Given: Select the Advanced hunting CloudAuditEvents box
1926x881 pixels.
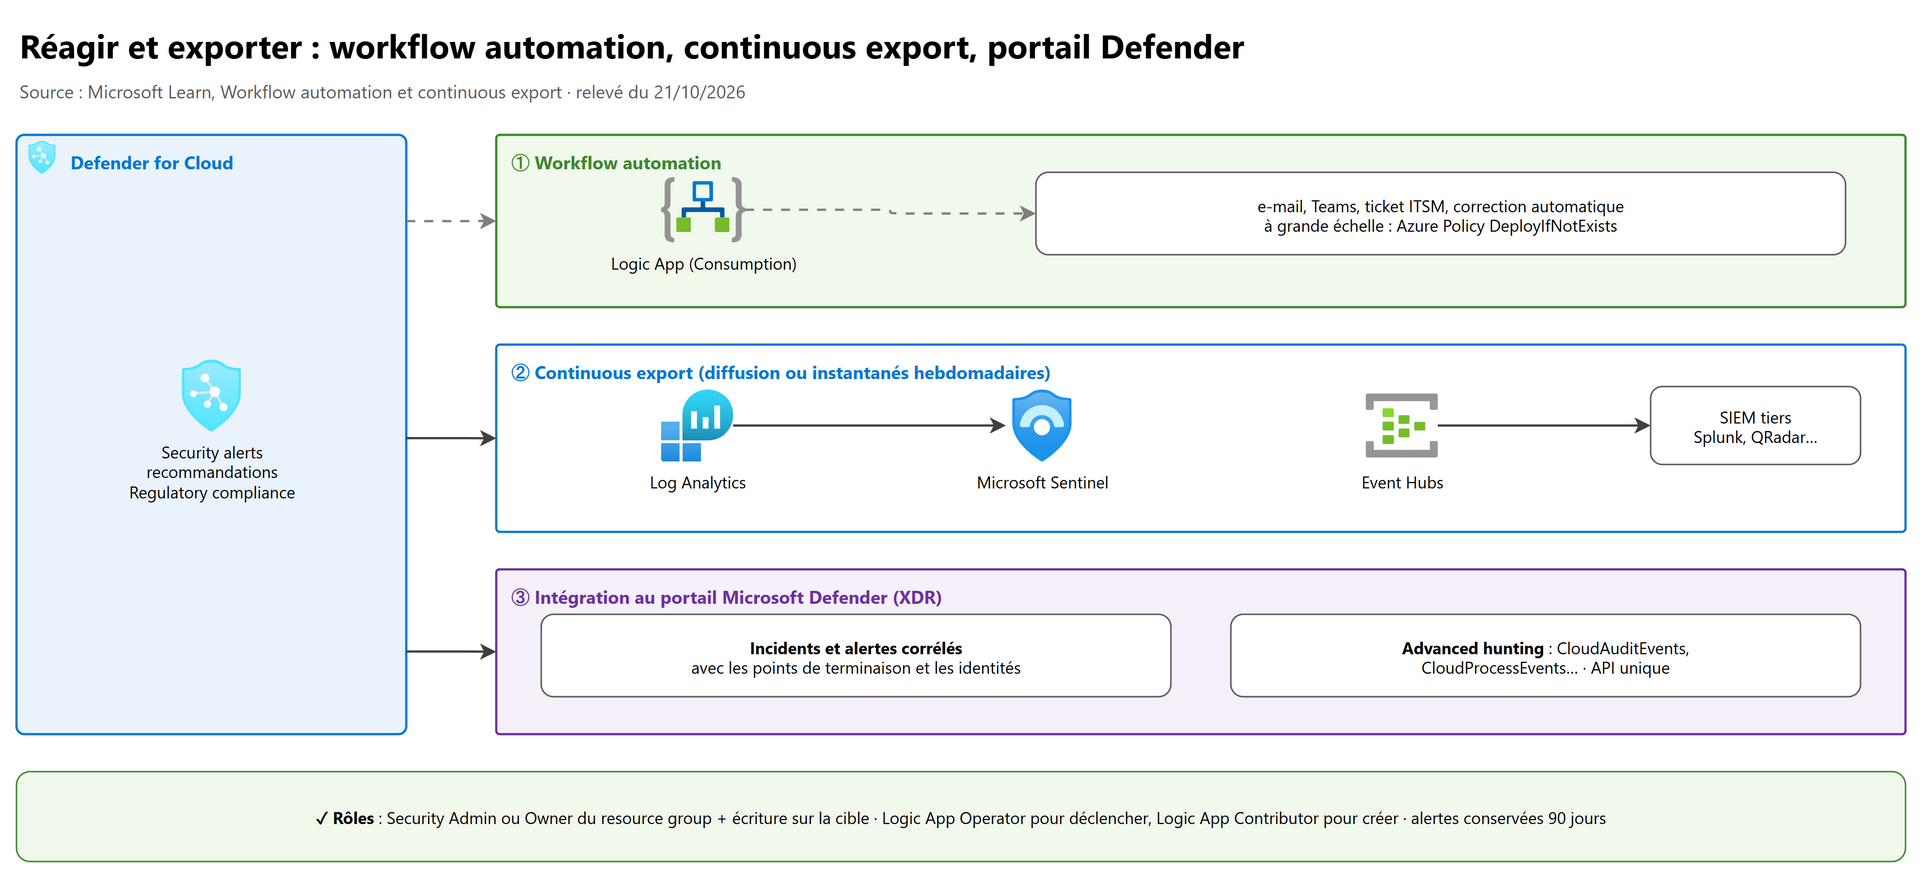Looking at the screenshot, I should [1545, 656].
